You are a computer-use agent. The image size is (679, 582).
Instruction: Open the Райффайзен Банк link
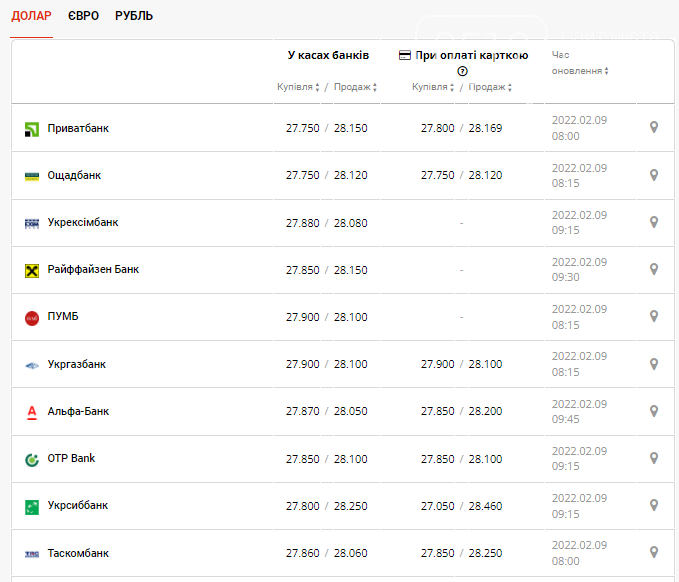pos(93,270)
